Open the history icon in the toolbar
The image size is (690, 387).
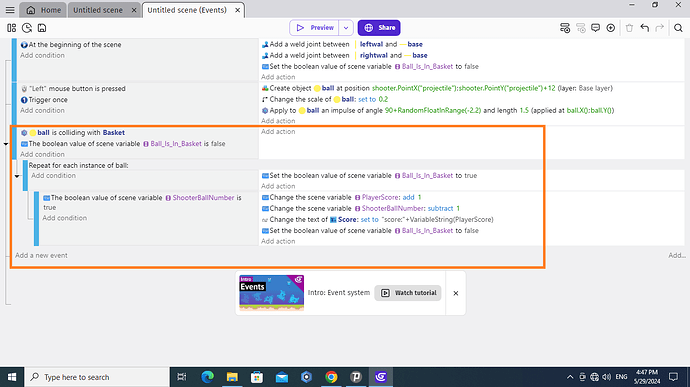[27, 28]
